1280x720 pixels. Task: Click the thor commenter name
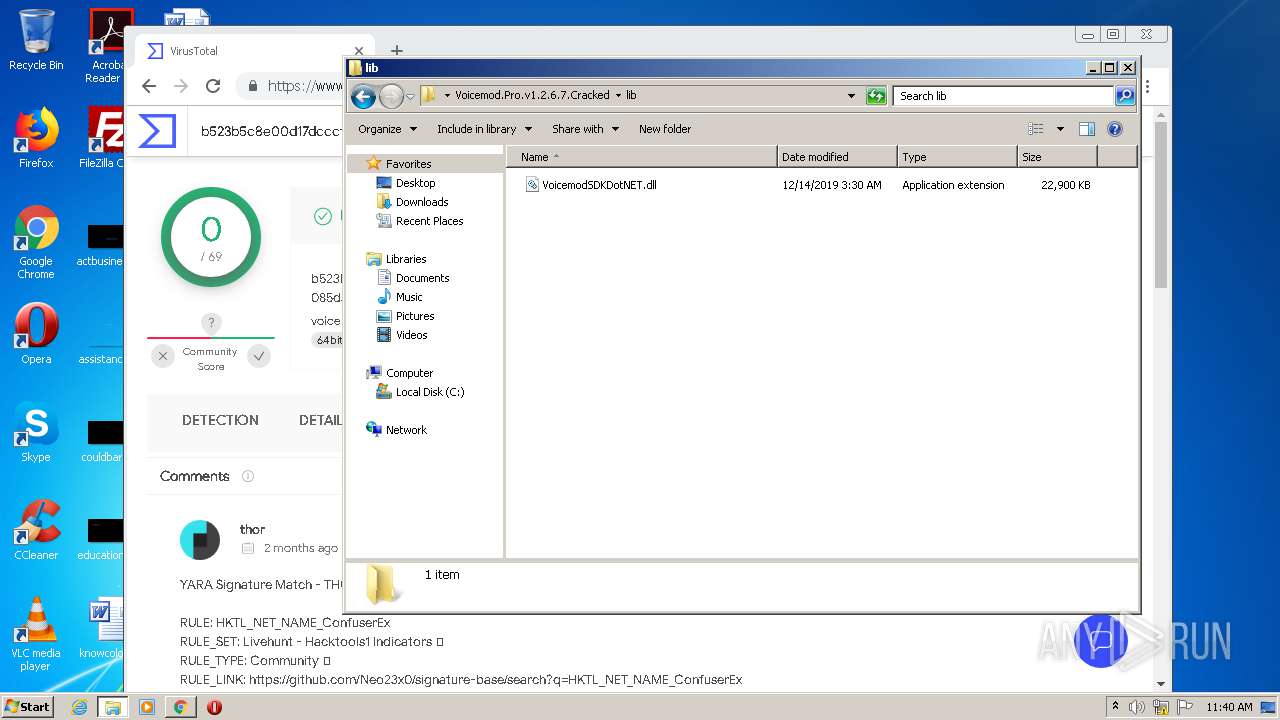click(253, 529)
